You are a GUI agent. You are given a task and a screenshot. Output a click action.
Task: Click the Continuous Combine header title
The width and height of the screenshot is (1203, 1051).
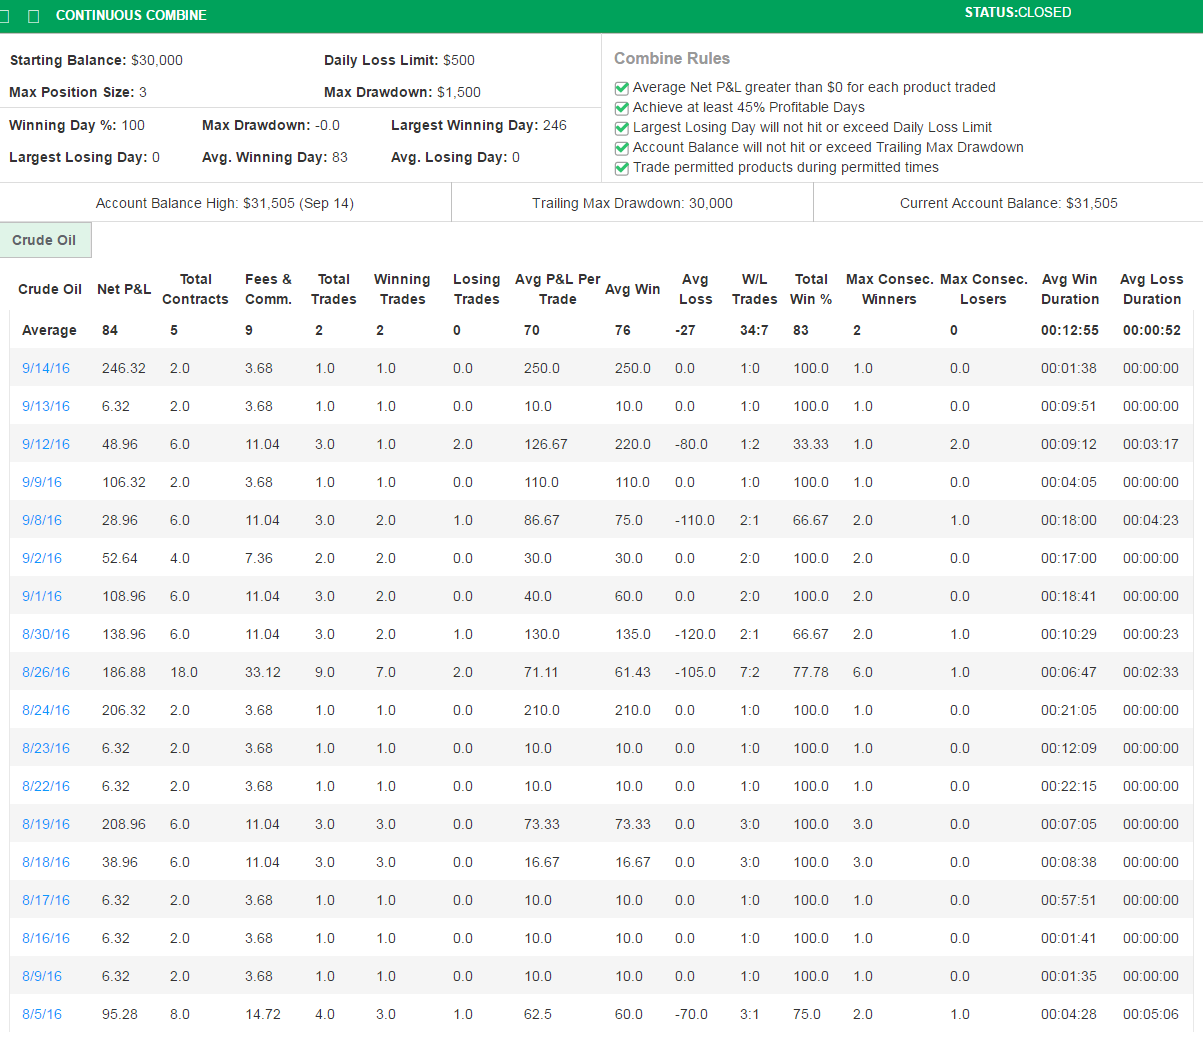coord(131,16)
